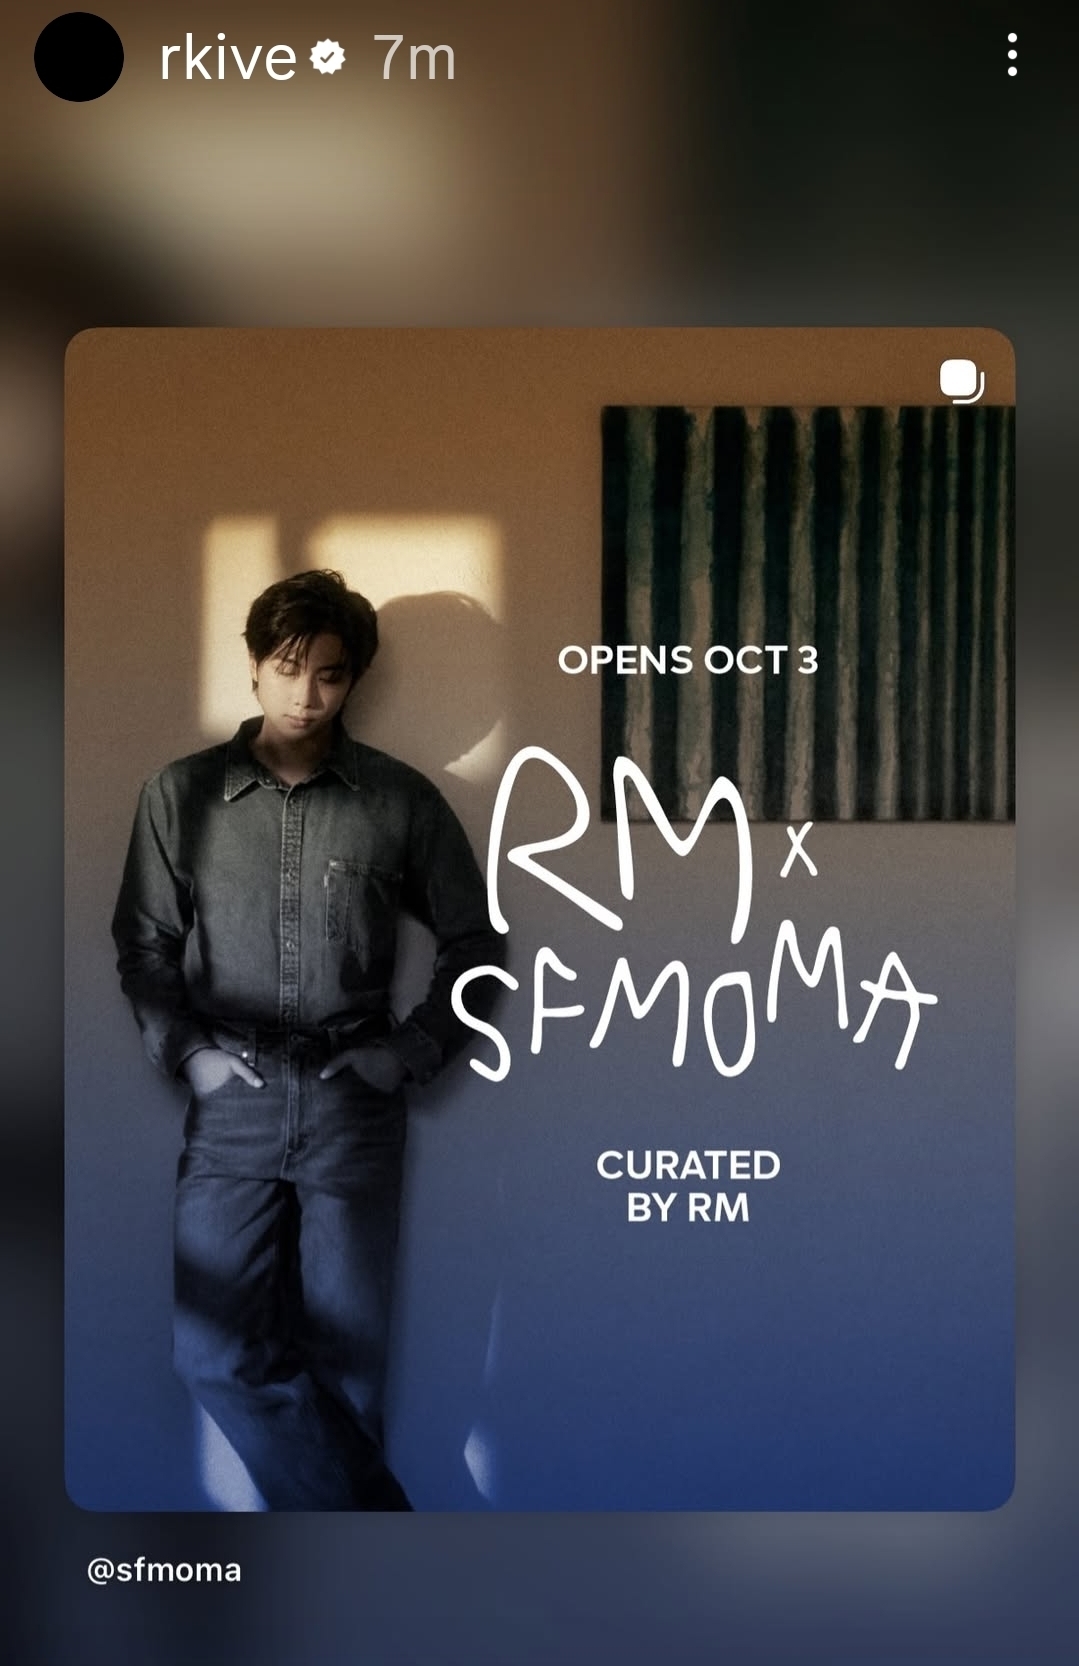Open the rkive username profile
Screen dimensions: 1079x1666
click(228, 58)
